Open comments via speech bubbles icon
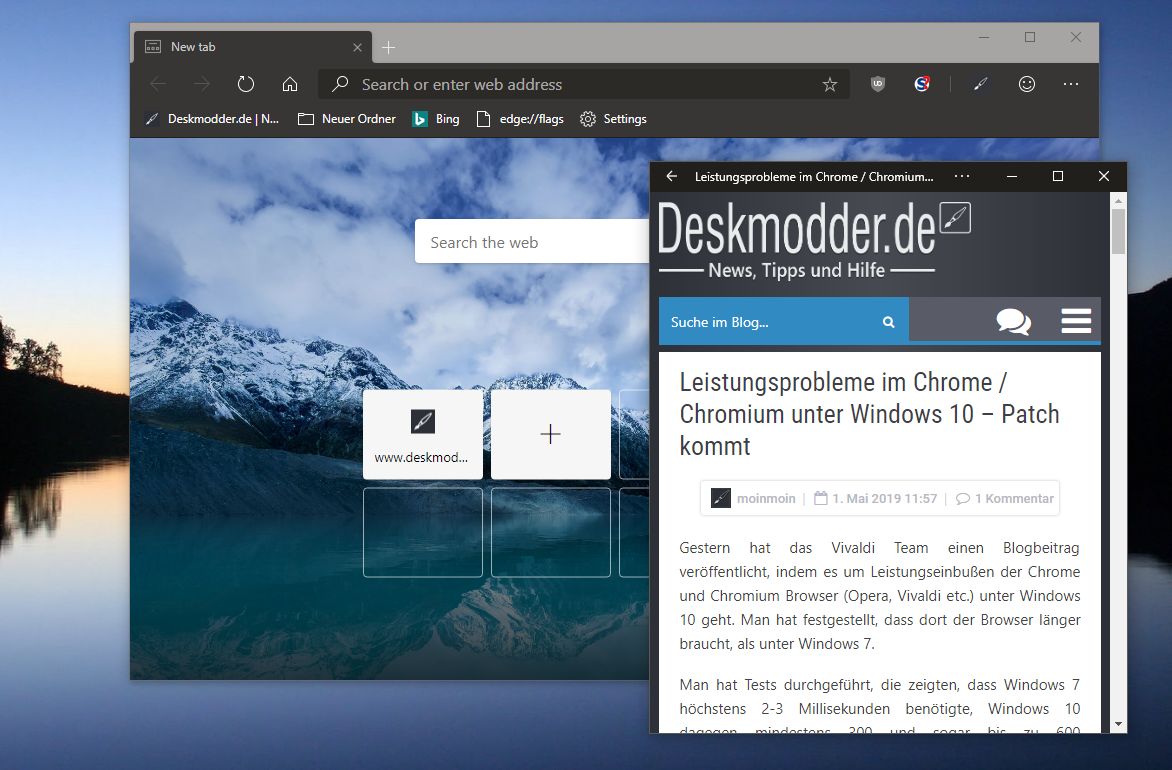 pos(1014,321)
